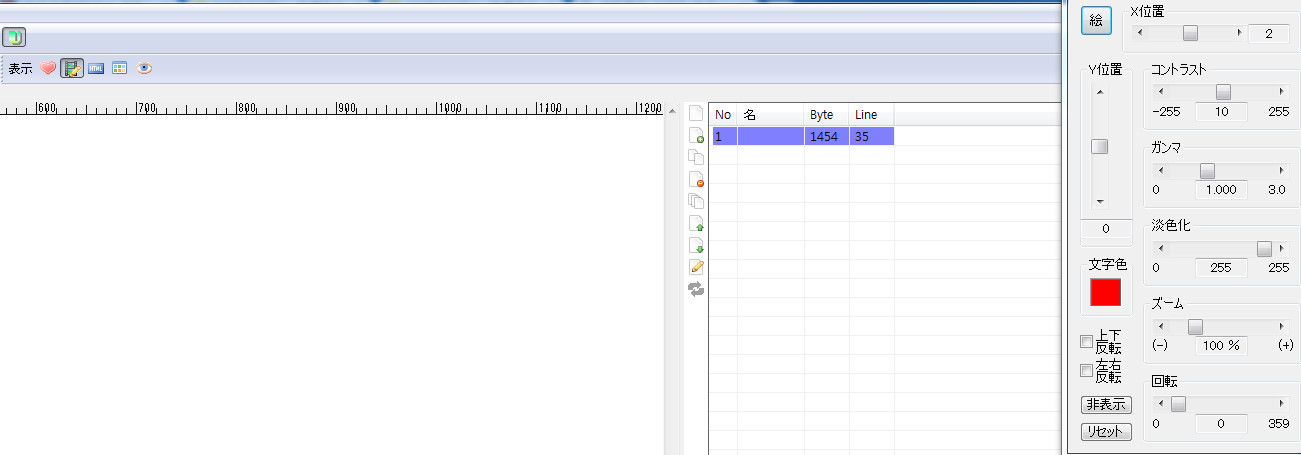Screen dimensions: 1301x455
Task: Click the add page icon with green plus
Action: pyautogui.click(x=696, y=136)
